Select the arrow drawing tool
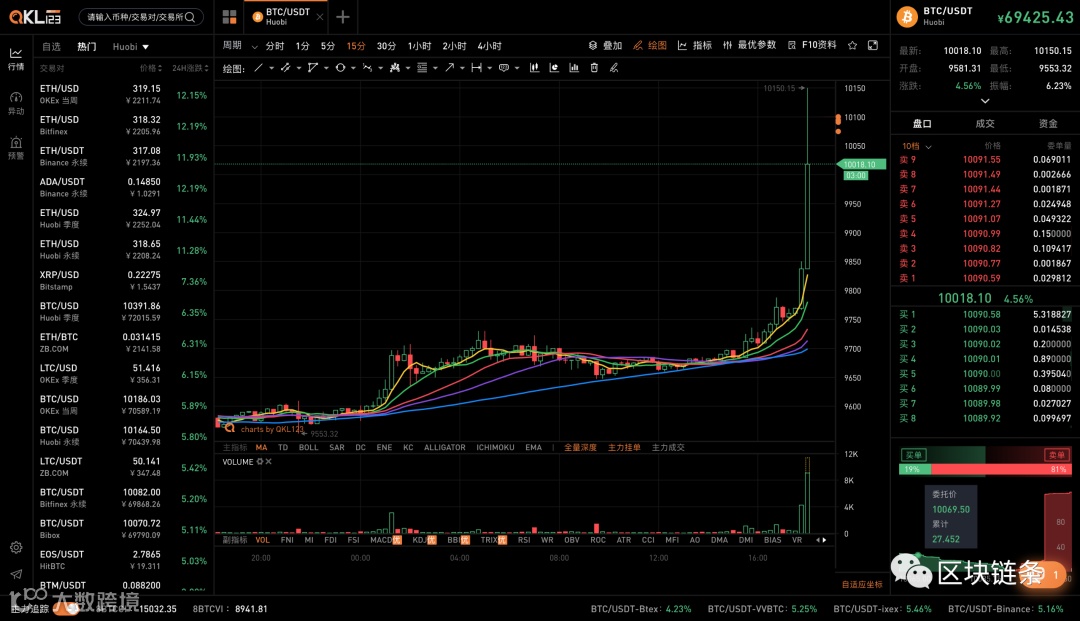 449,67
